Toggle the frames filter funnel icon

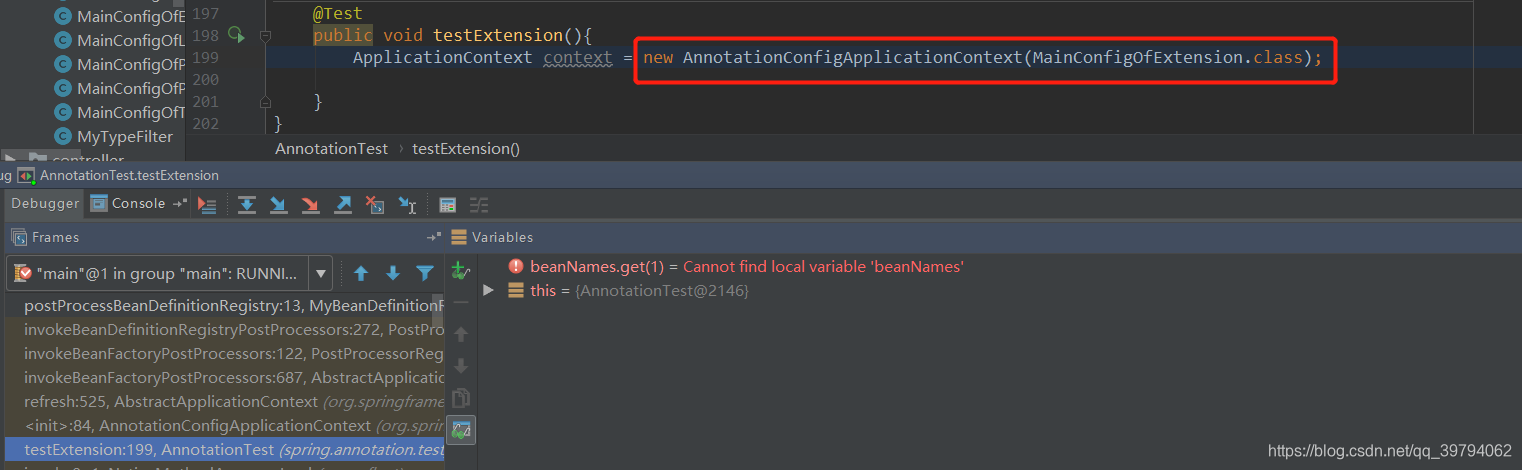425,273
